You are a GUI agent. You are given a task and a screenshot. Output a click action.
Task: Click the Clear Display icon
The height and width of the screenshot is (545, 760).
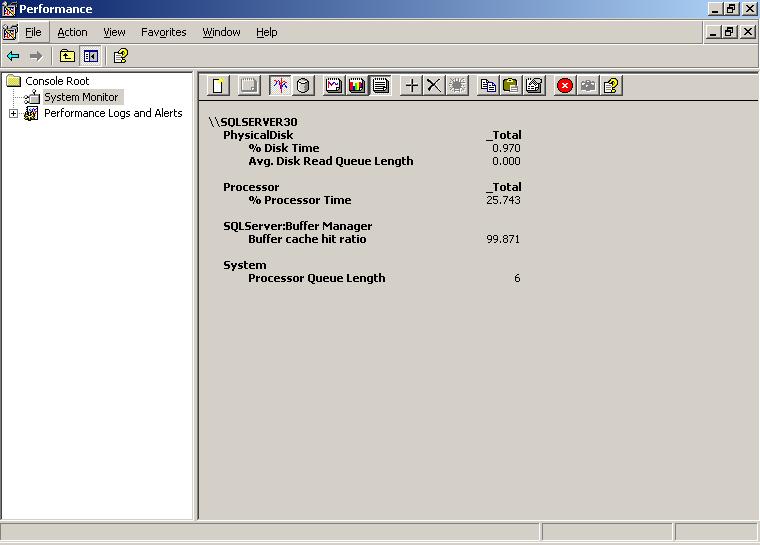pos(249,86)
